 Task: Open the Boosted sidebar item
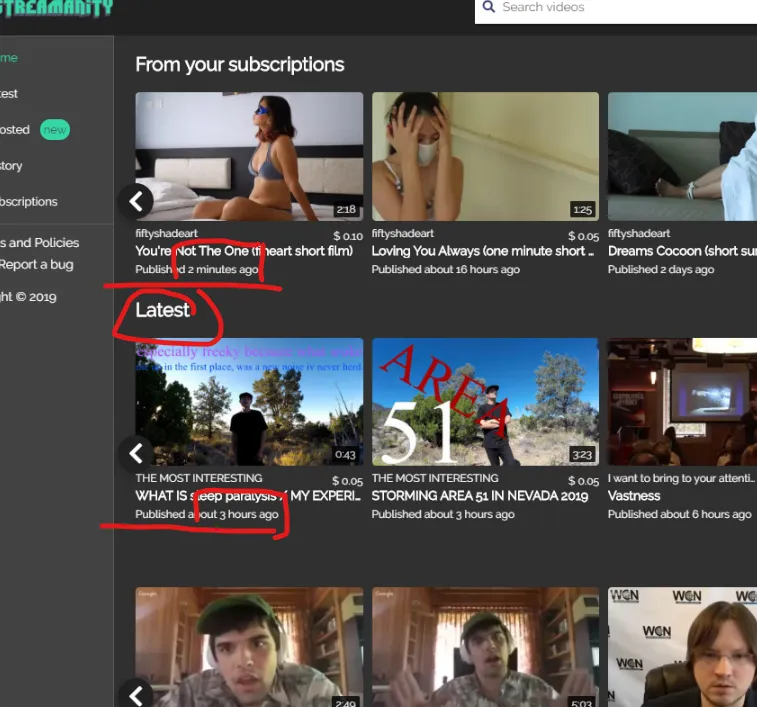tap(14, 130)
